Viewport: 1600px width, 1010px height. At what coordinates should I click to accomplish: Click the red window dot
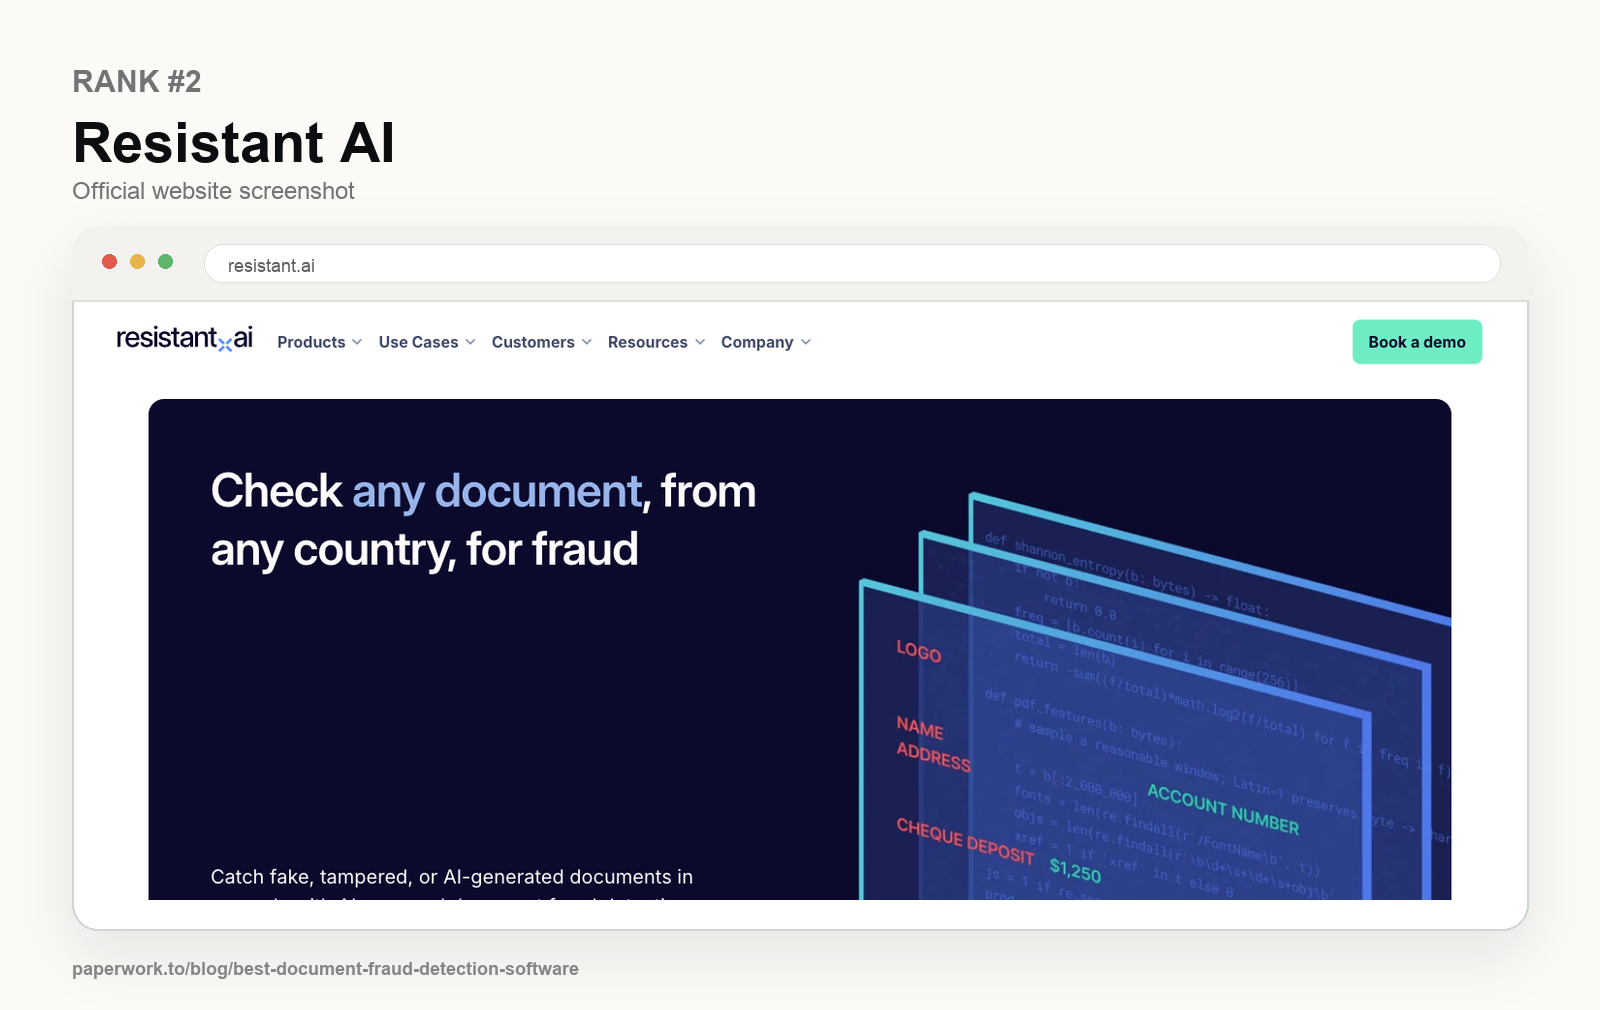pyautogui.click(x=110, y=262)
